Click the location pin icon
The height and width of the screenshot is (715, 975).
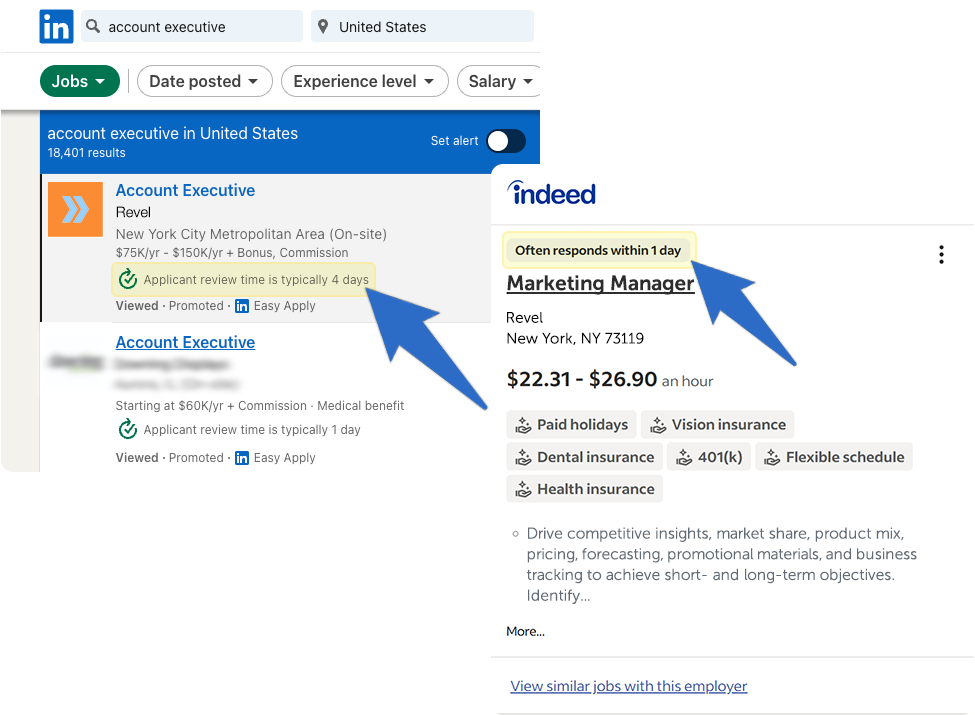323,27
